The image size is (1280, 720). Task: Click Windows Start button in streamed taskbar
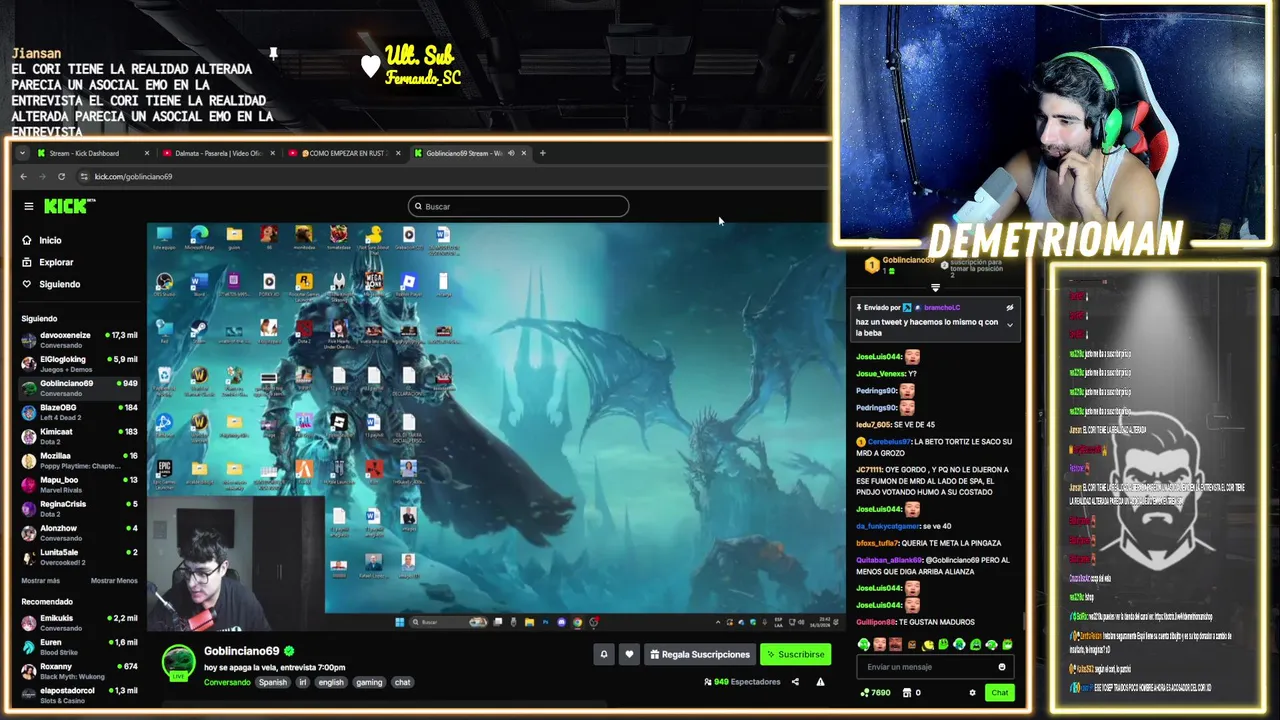pyautogui.click(x=399, y=622)
